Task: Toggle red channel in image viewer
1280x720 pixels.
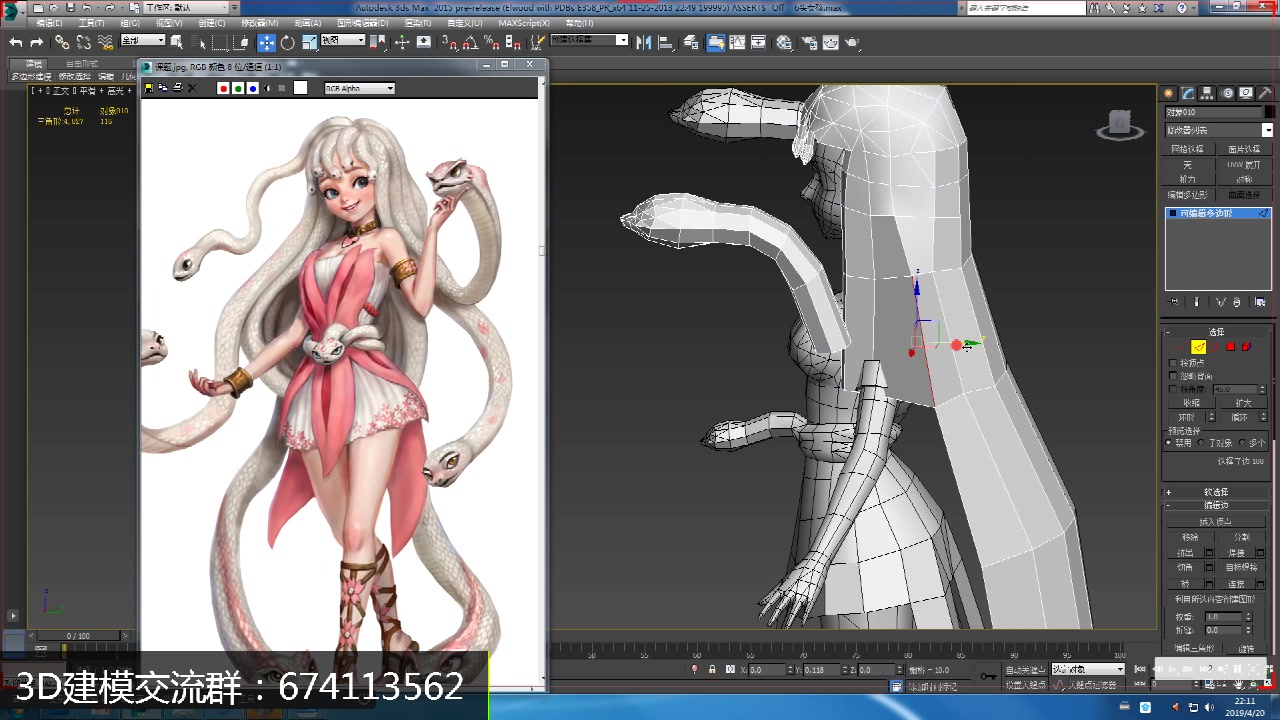Action: coord(223,88)
